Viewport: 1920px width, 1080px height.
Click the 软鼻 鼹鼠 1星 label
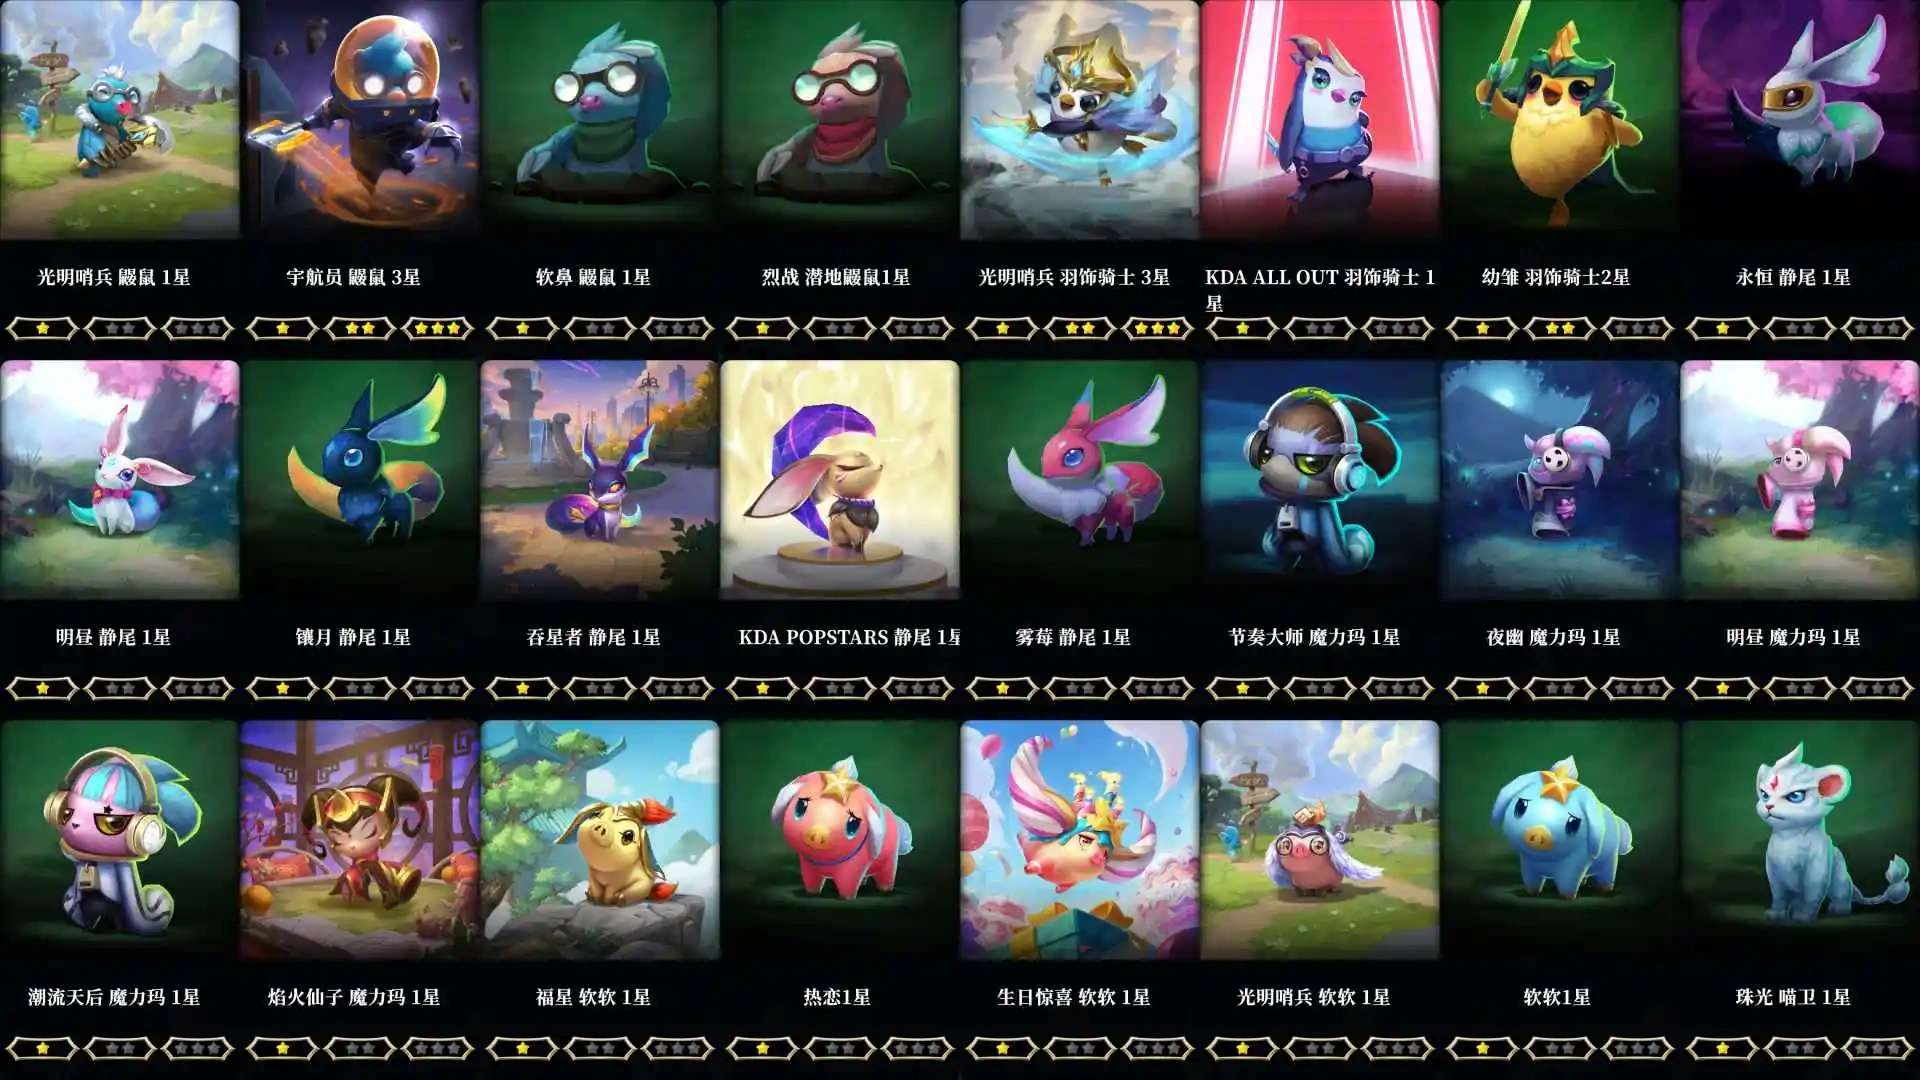coord(593,277)
